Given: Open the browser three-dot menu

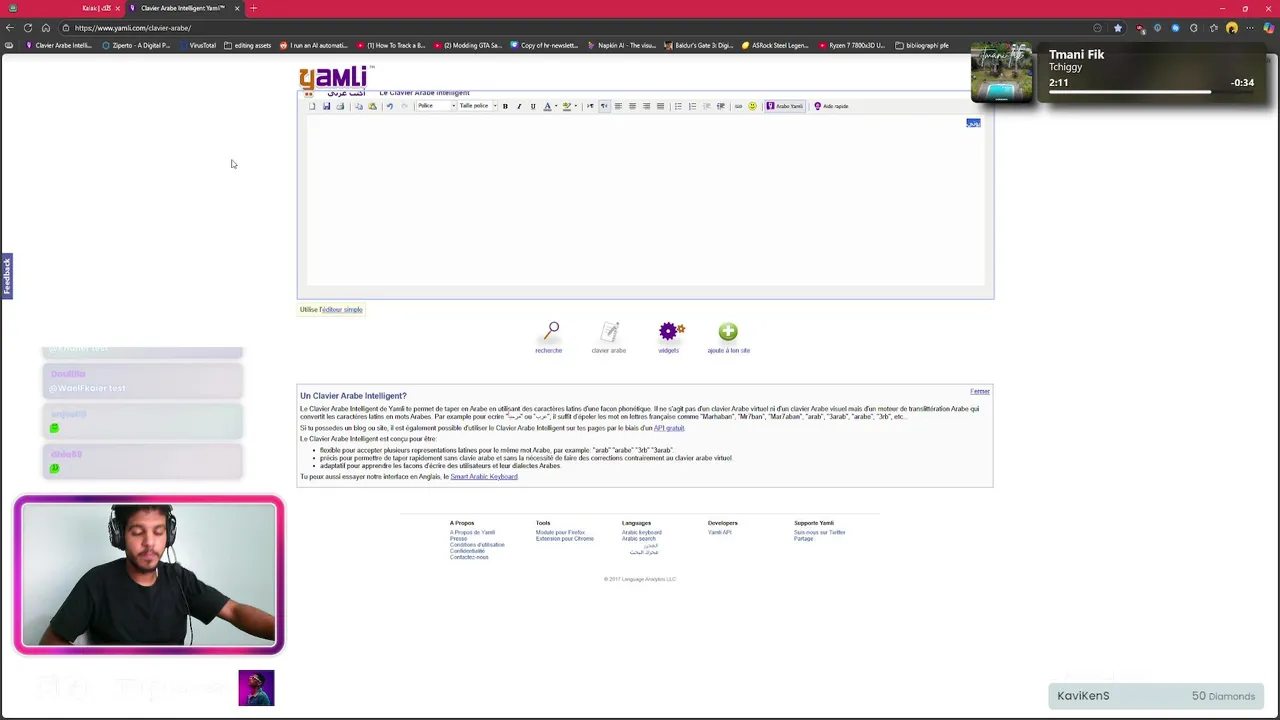Looking at the screenshot, I should click(x=1251, y=28).
